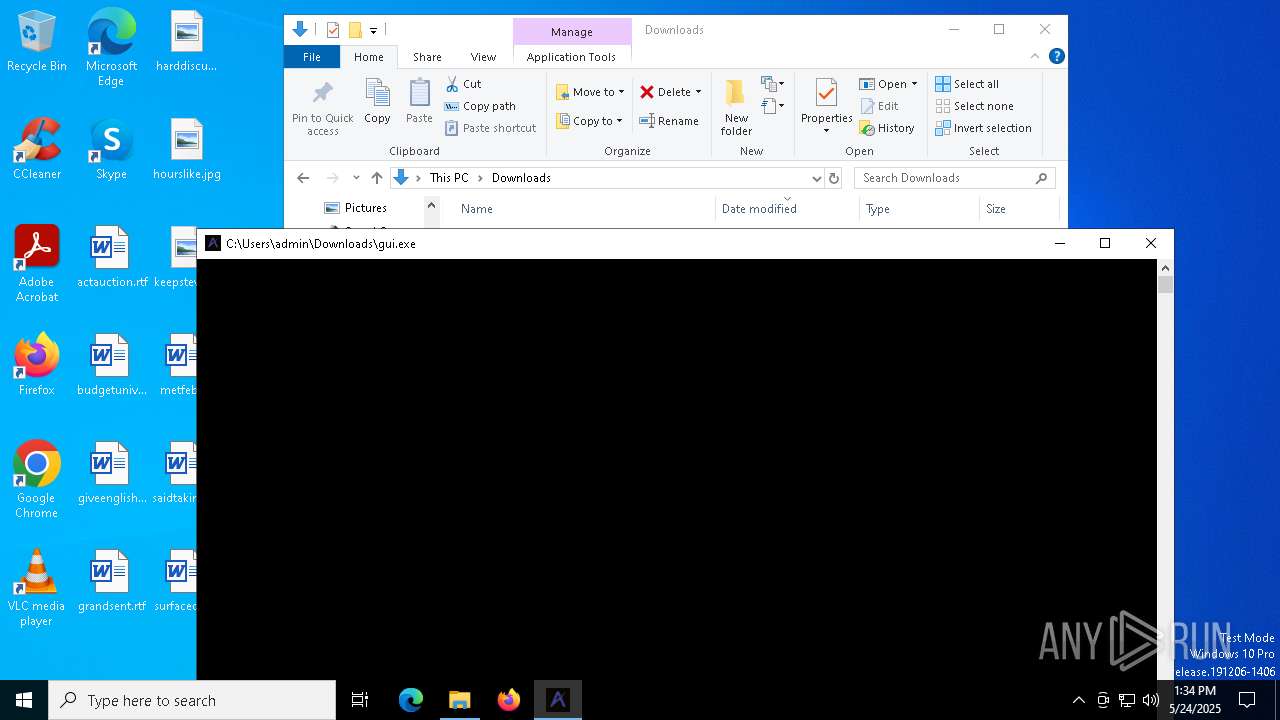Customize Quick Access Toolbar dropdown

click(373, 30)
